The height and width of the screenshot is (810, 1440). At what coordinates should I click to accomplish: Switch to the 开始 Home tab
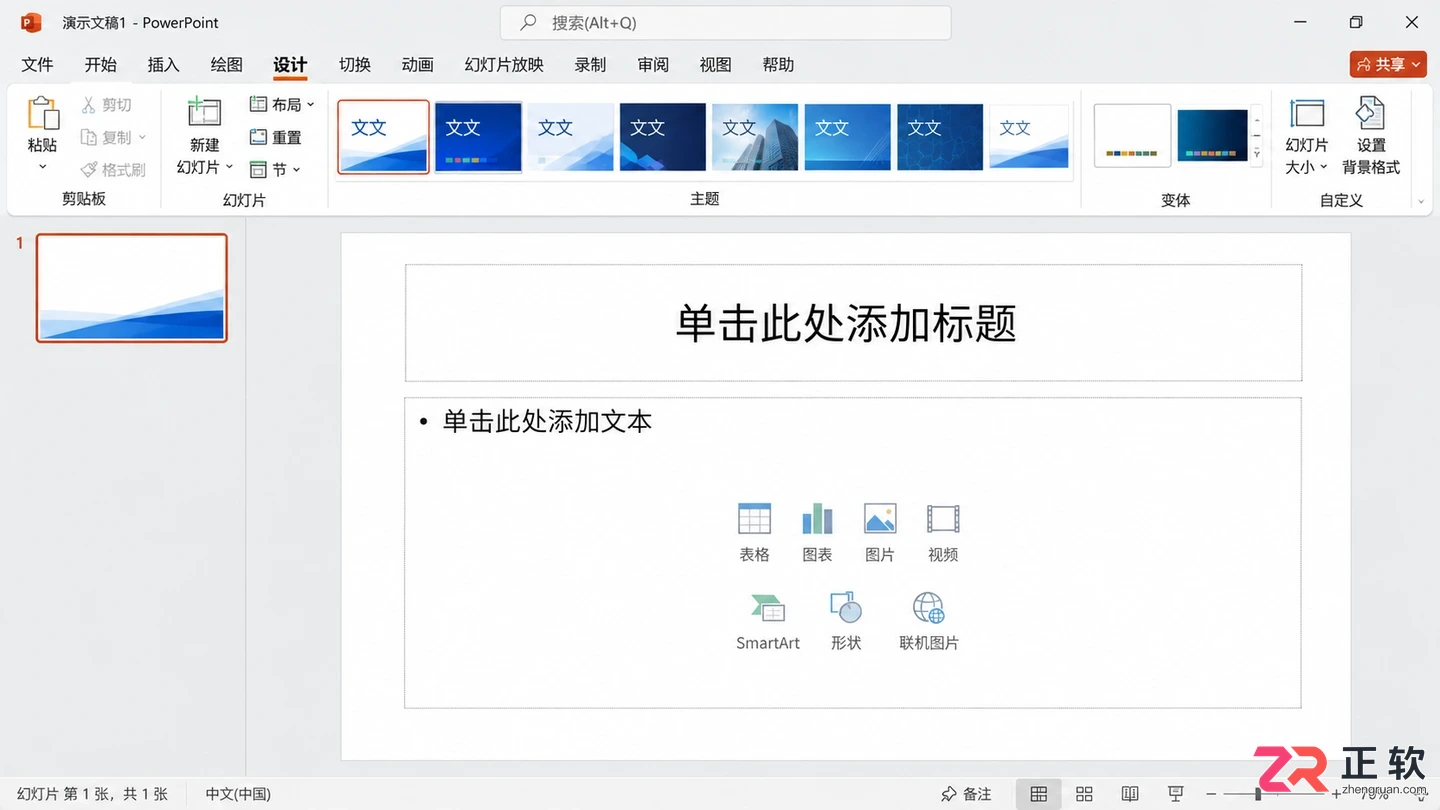coord(100,64)
